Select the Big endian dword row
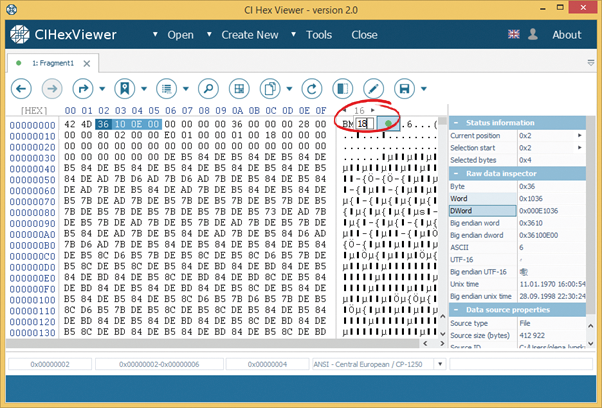This screenshot has width=602, height=408. (x=517, y=235)
